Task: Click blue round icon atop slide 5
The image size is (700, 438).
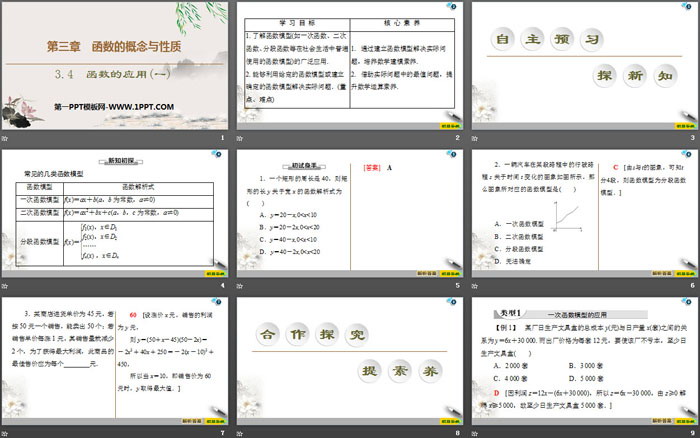Action: 451,154
